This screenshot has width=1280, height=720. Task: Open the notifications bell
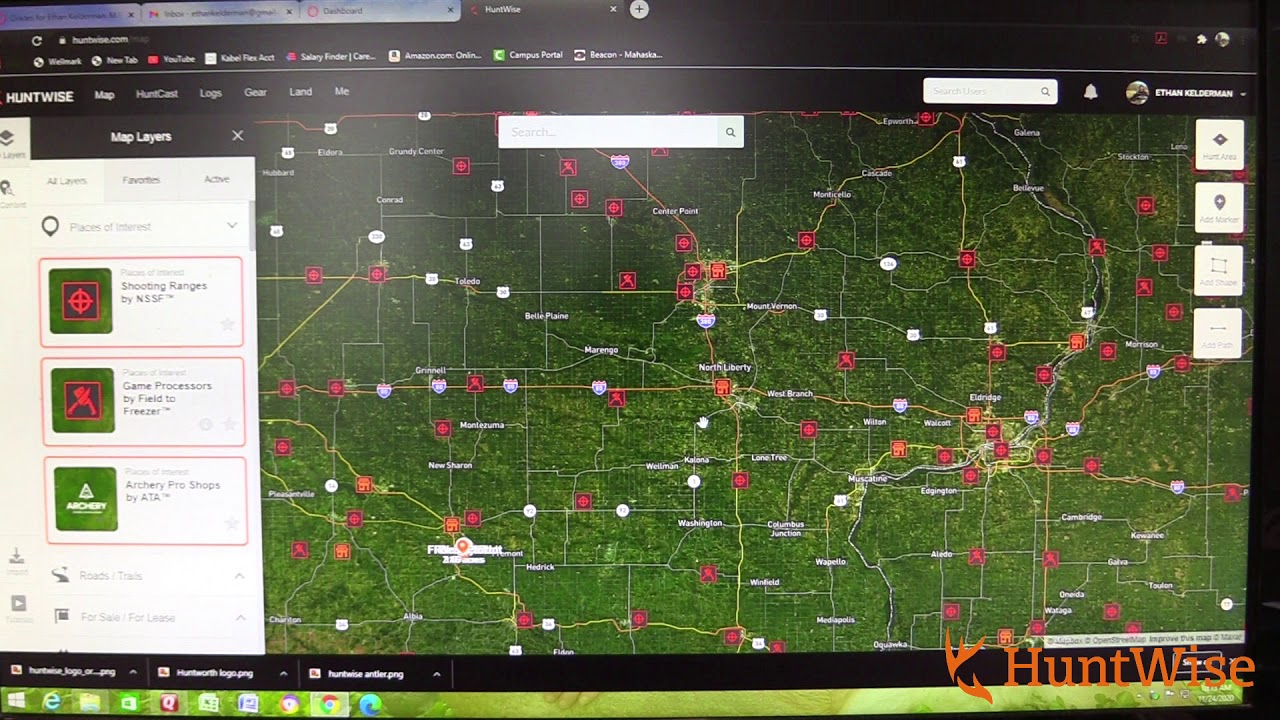click(1091, 92)
